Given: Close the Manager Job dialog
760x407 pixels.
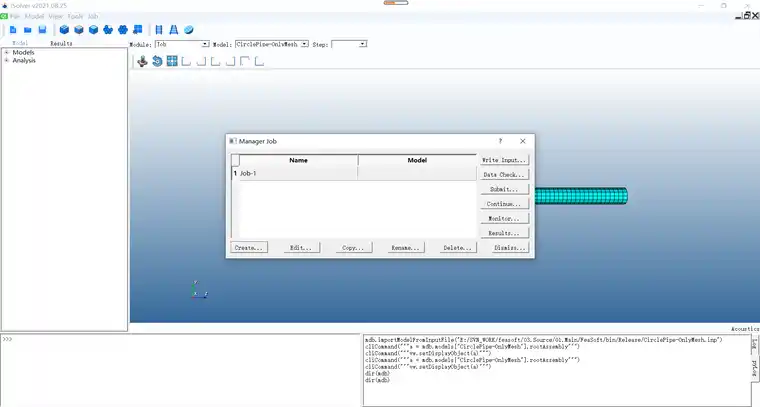Looking at the screenshot, I should (x=522, y=141).
